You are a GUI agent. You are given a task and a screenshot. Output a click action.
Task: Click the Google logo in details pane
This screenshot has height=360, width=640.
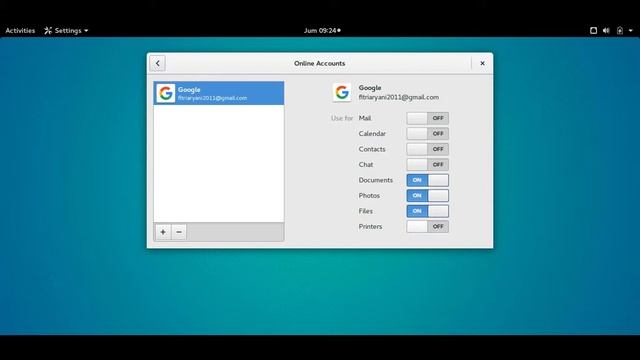[342, 93]
